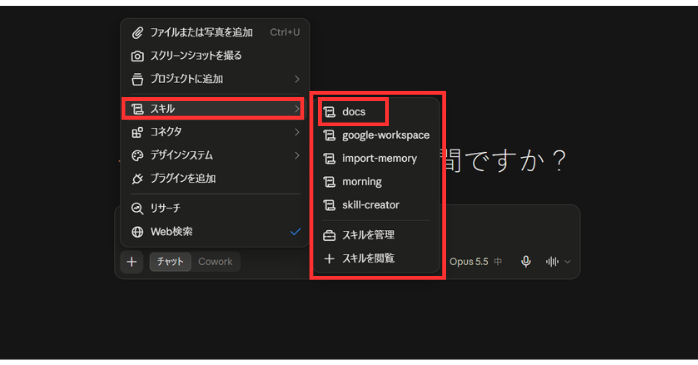This screenshot has height=365, width=698.
Task: Select the google-workspace skill
Action: coord(377,135)
